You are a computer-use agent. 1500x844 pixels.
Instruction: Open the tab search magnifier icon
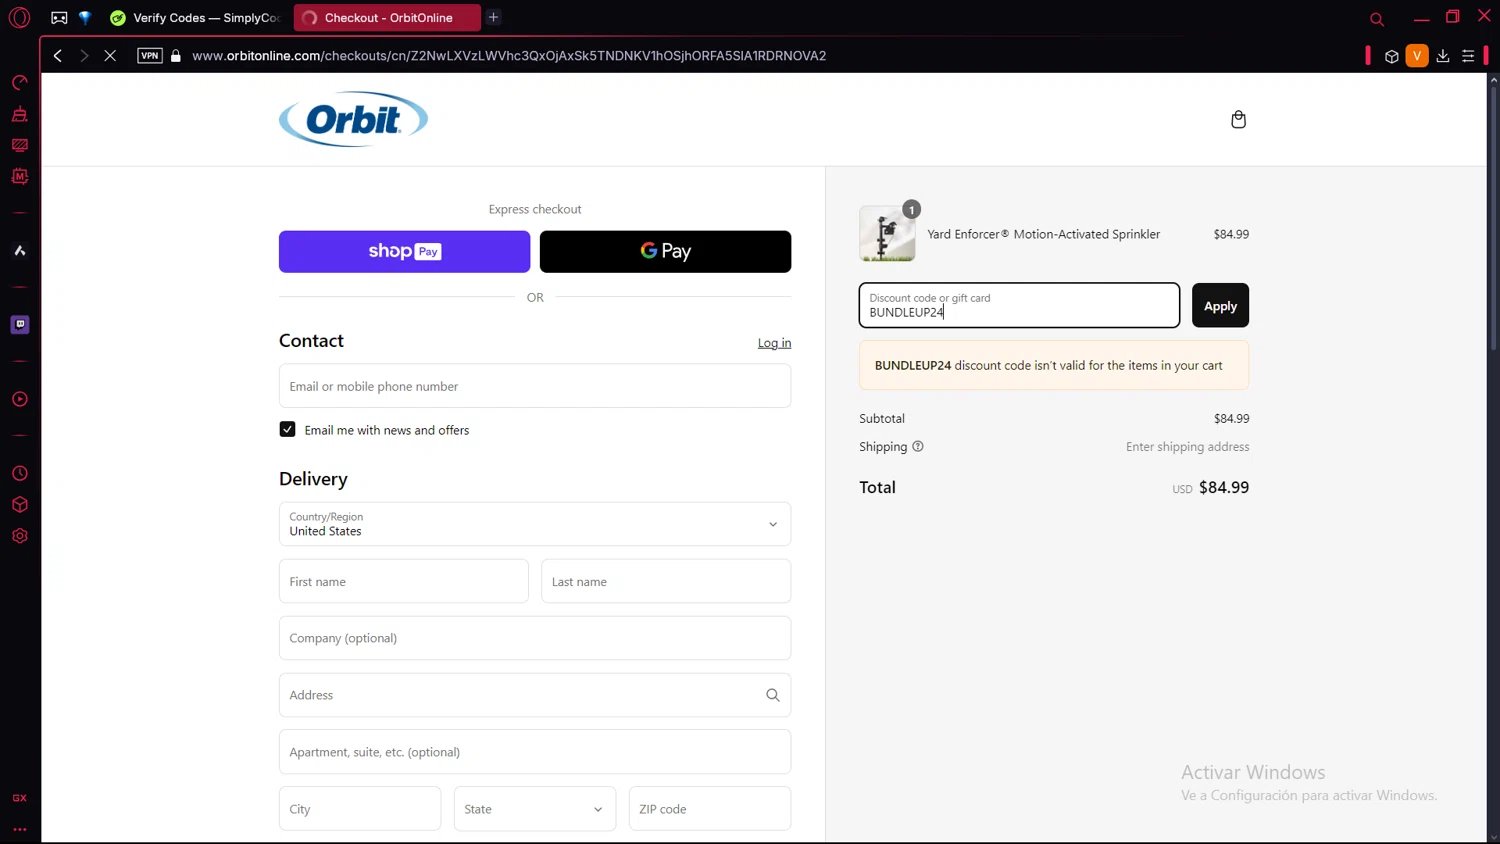[1377, 18]
